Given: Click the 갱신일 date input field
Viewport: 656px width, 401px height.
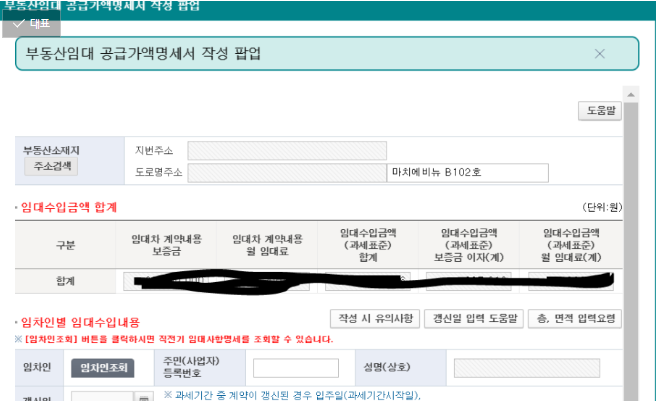Looking at the screenshot, I should tap(102, 397).
